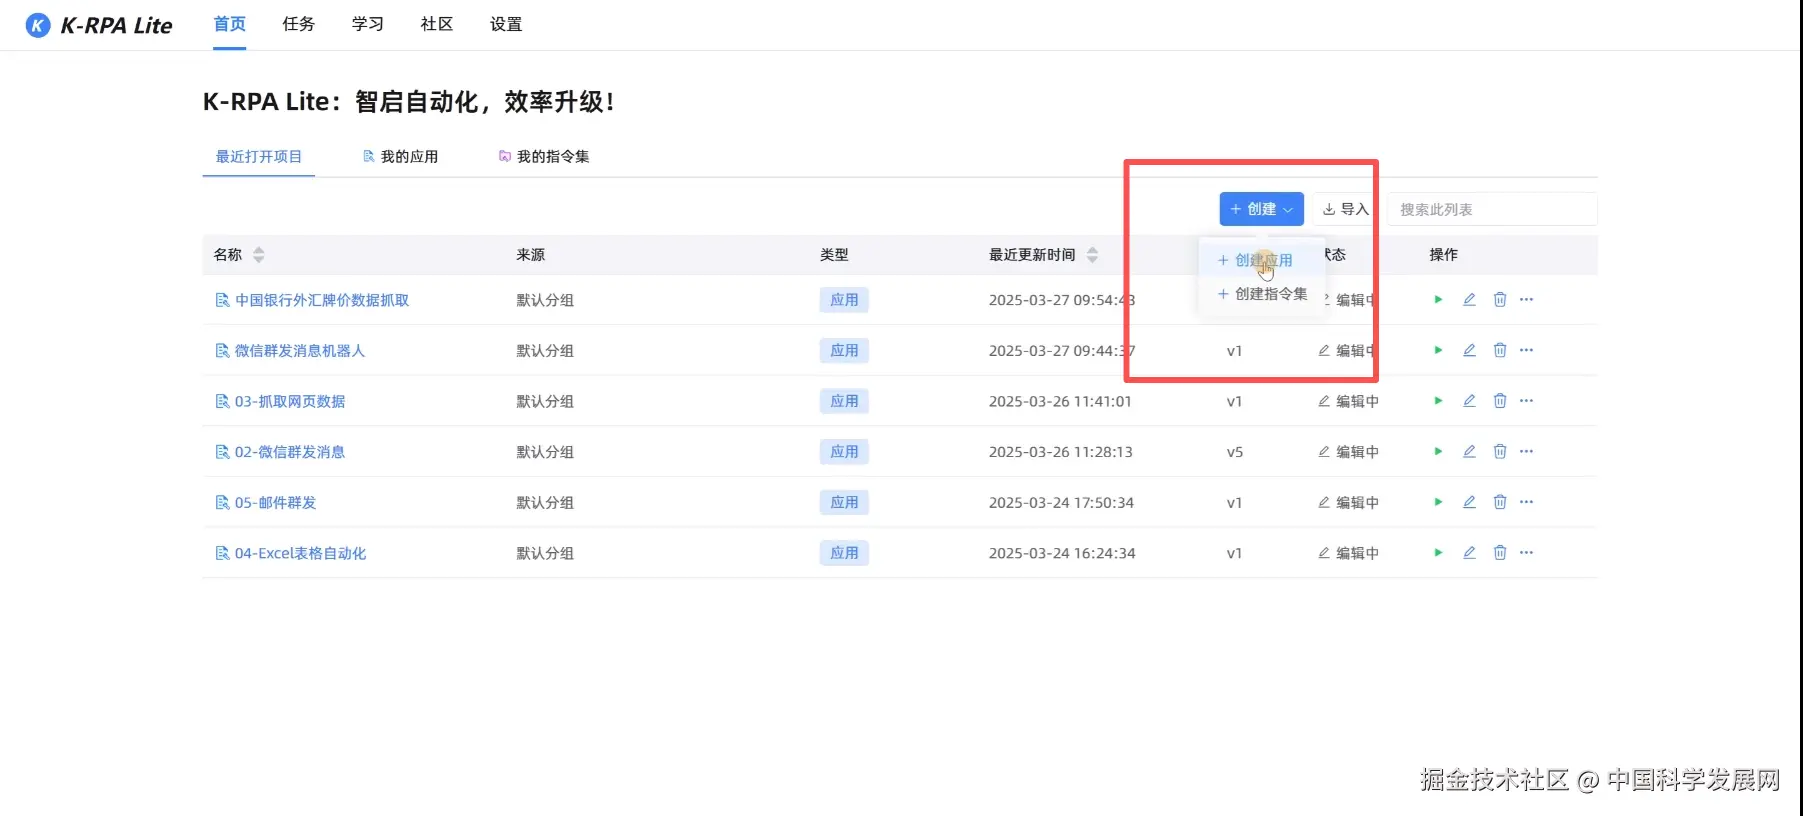Expand the 创建 dropdown button
Screen dimensions: 1803x816
coord(1261,209)
